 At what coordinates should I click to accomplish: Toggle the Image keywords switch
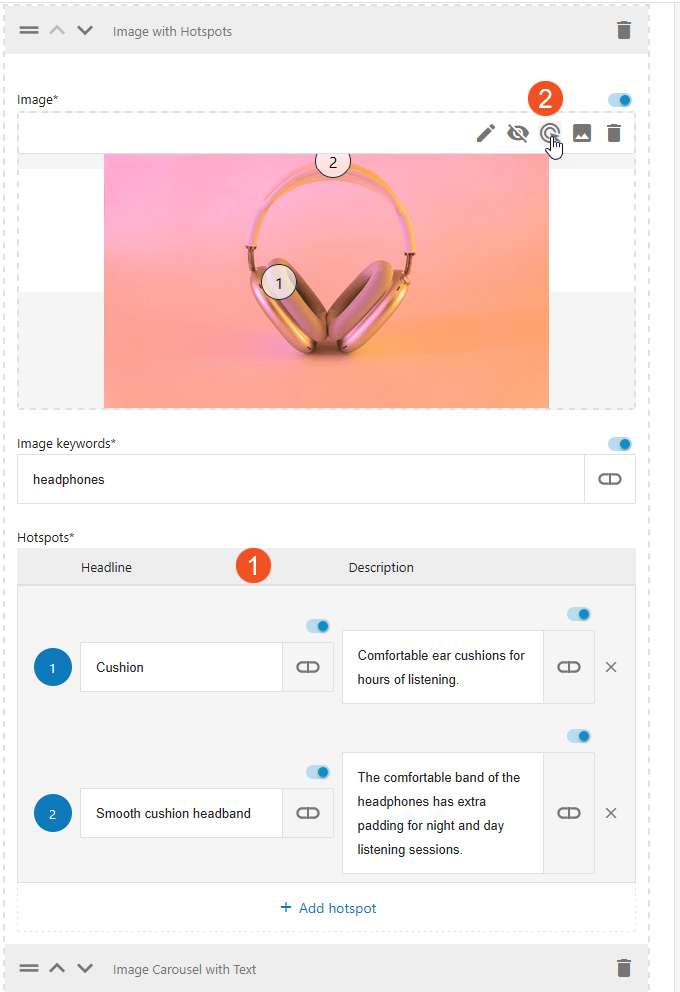pyautogui.click(x=620, y=444)
